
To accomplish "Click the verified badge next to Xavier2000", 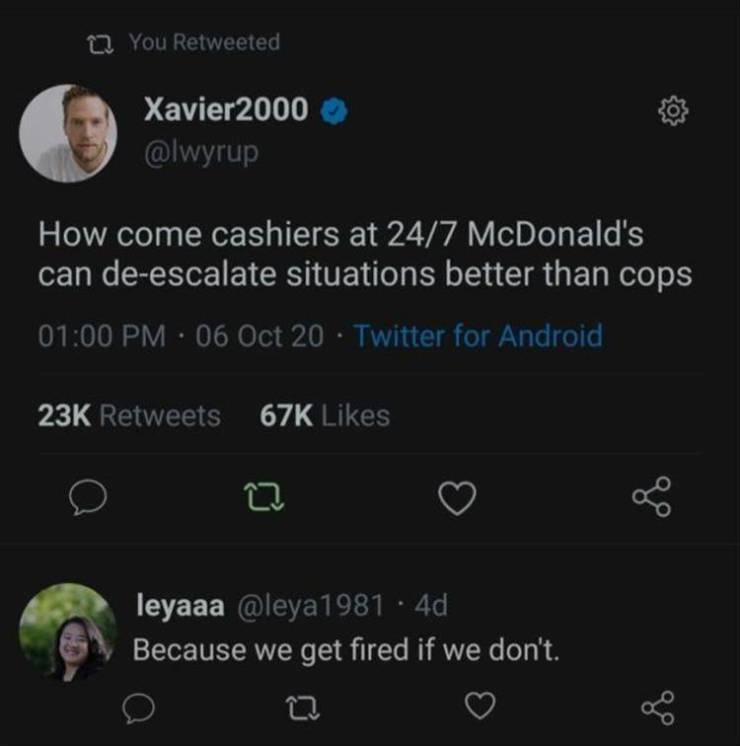I will (334, 112).
